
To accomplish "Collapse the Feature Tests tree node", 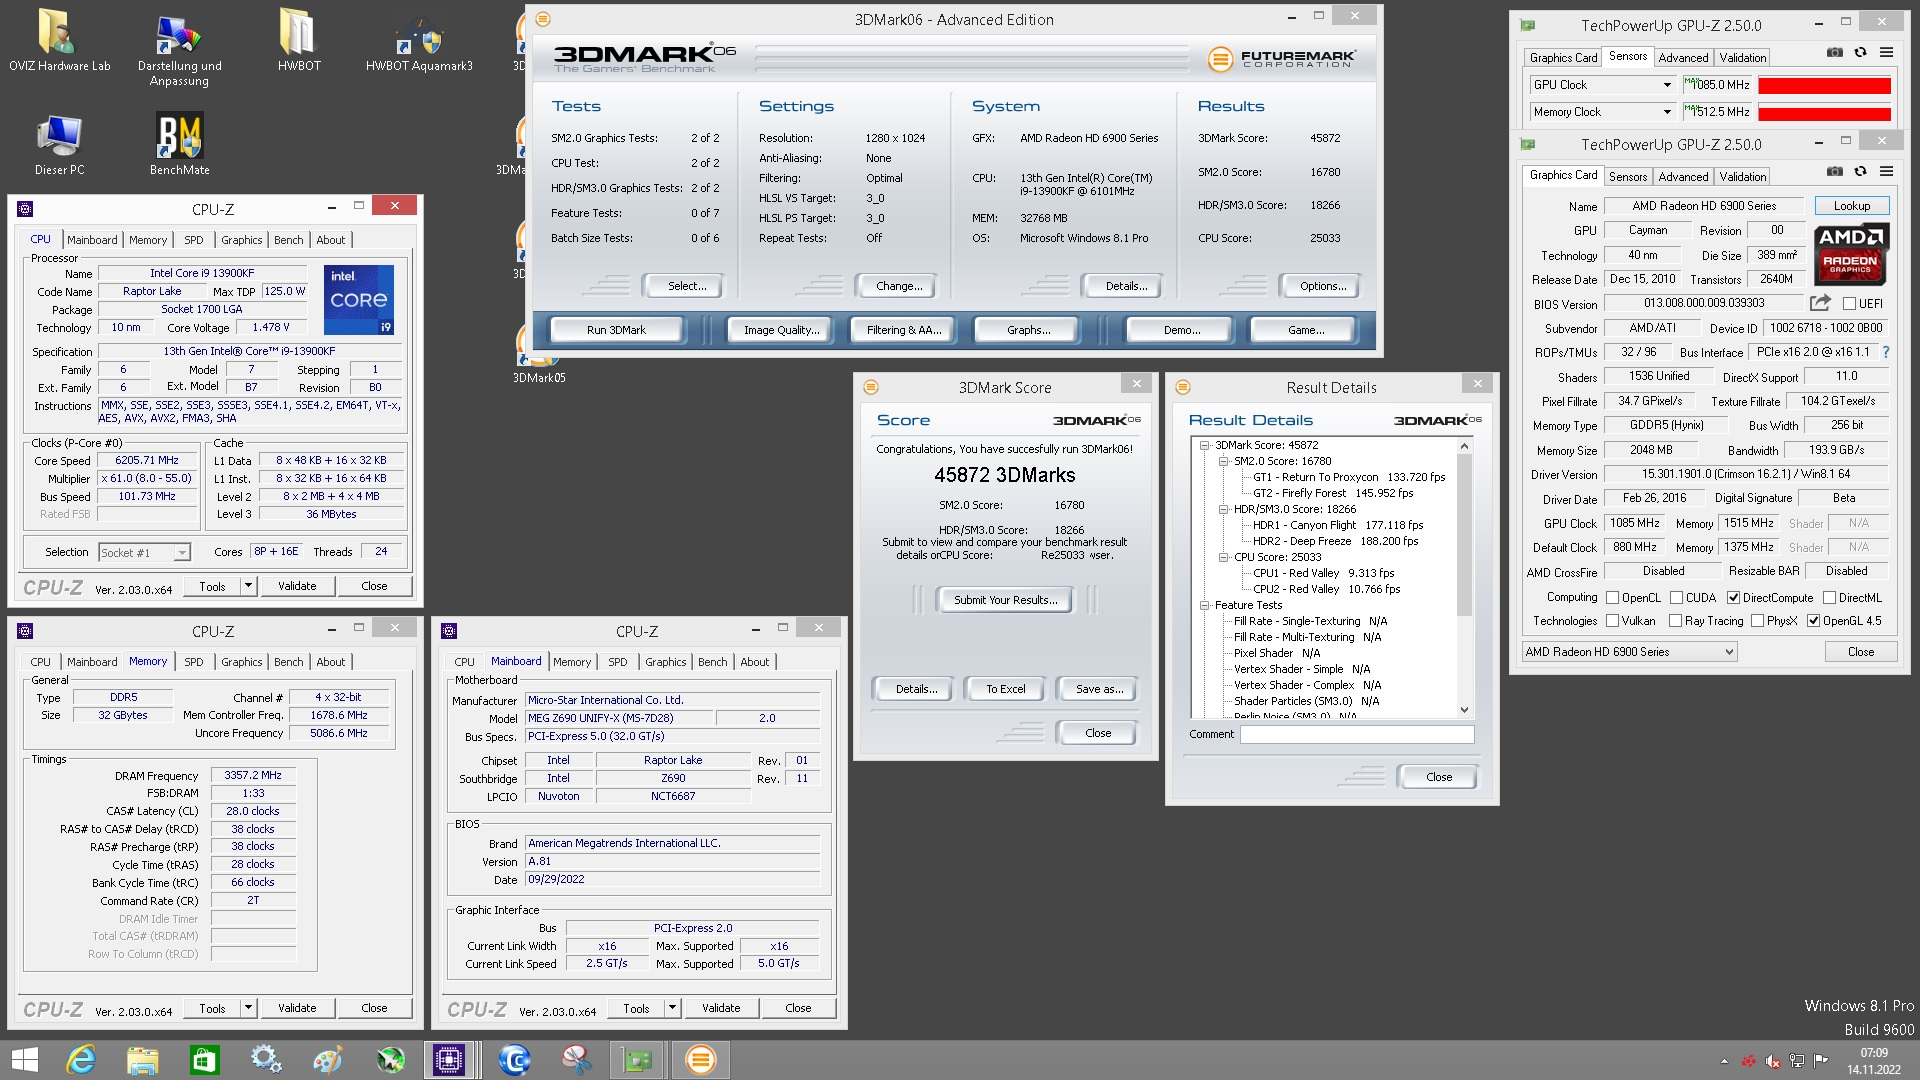I will point(1205,605).
